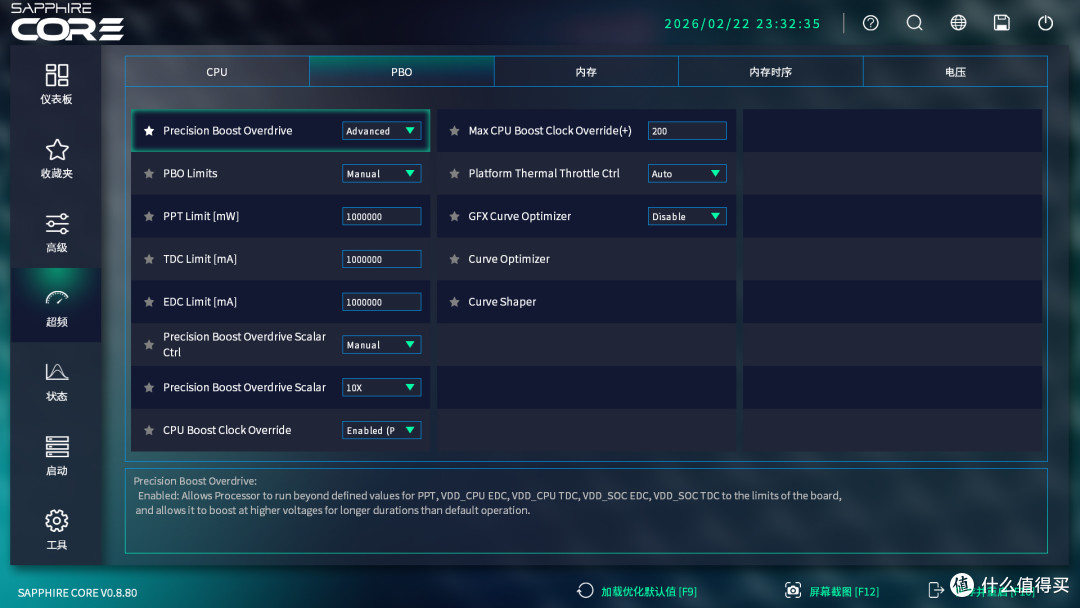Toggle favorite star for PBO Limits
1080x608 pixels.
pos(149,174)
